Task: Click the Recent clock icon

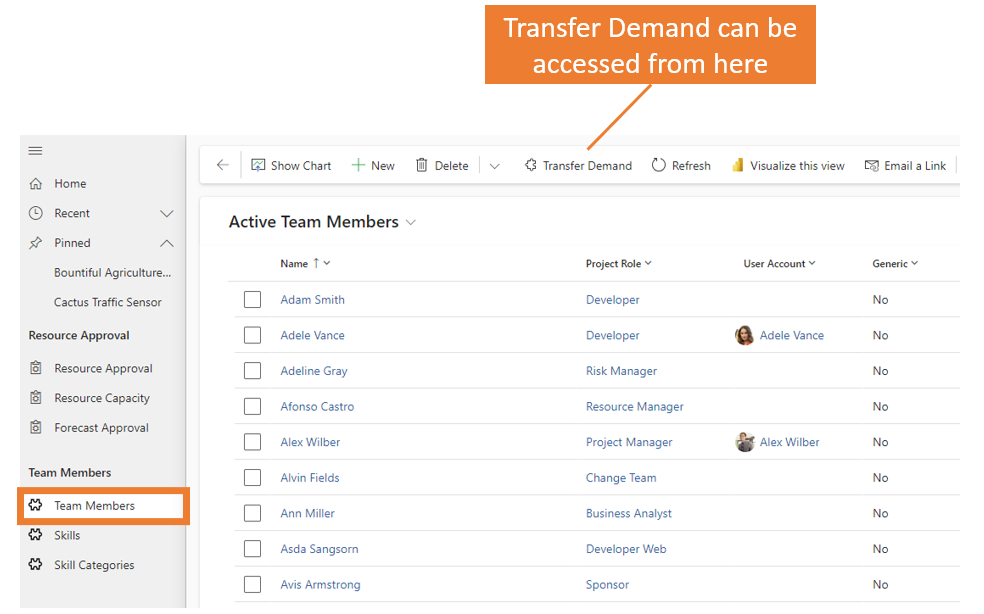Action: (36, 213)
